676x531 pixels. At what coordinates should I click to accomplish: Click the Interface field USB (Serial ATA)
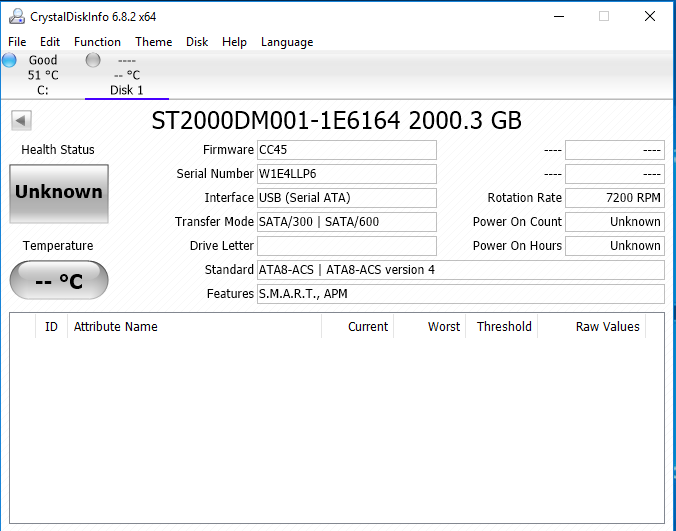coord(347,198)
